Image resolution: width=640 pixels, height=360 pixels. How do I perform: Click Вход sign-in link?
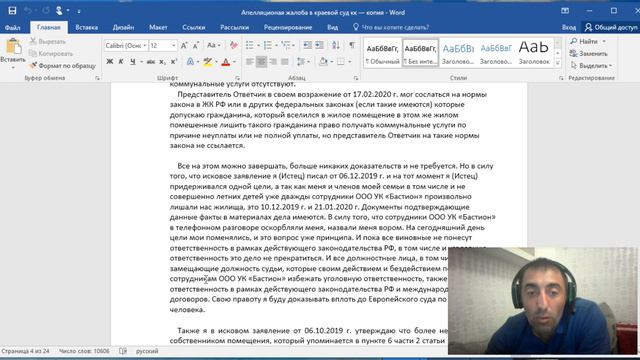pos(569,27)
